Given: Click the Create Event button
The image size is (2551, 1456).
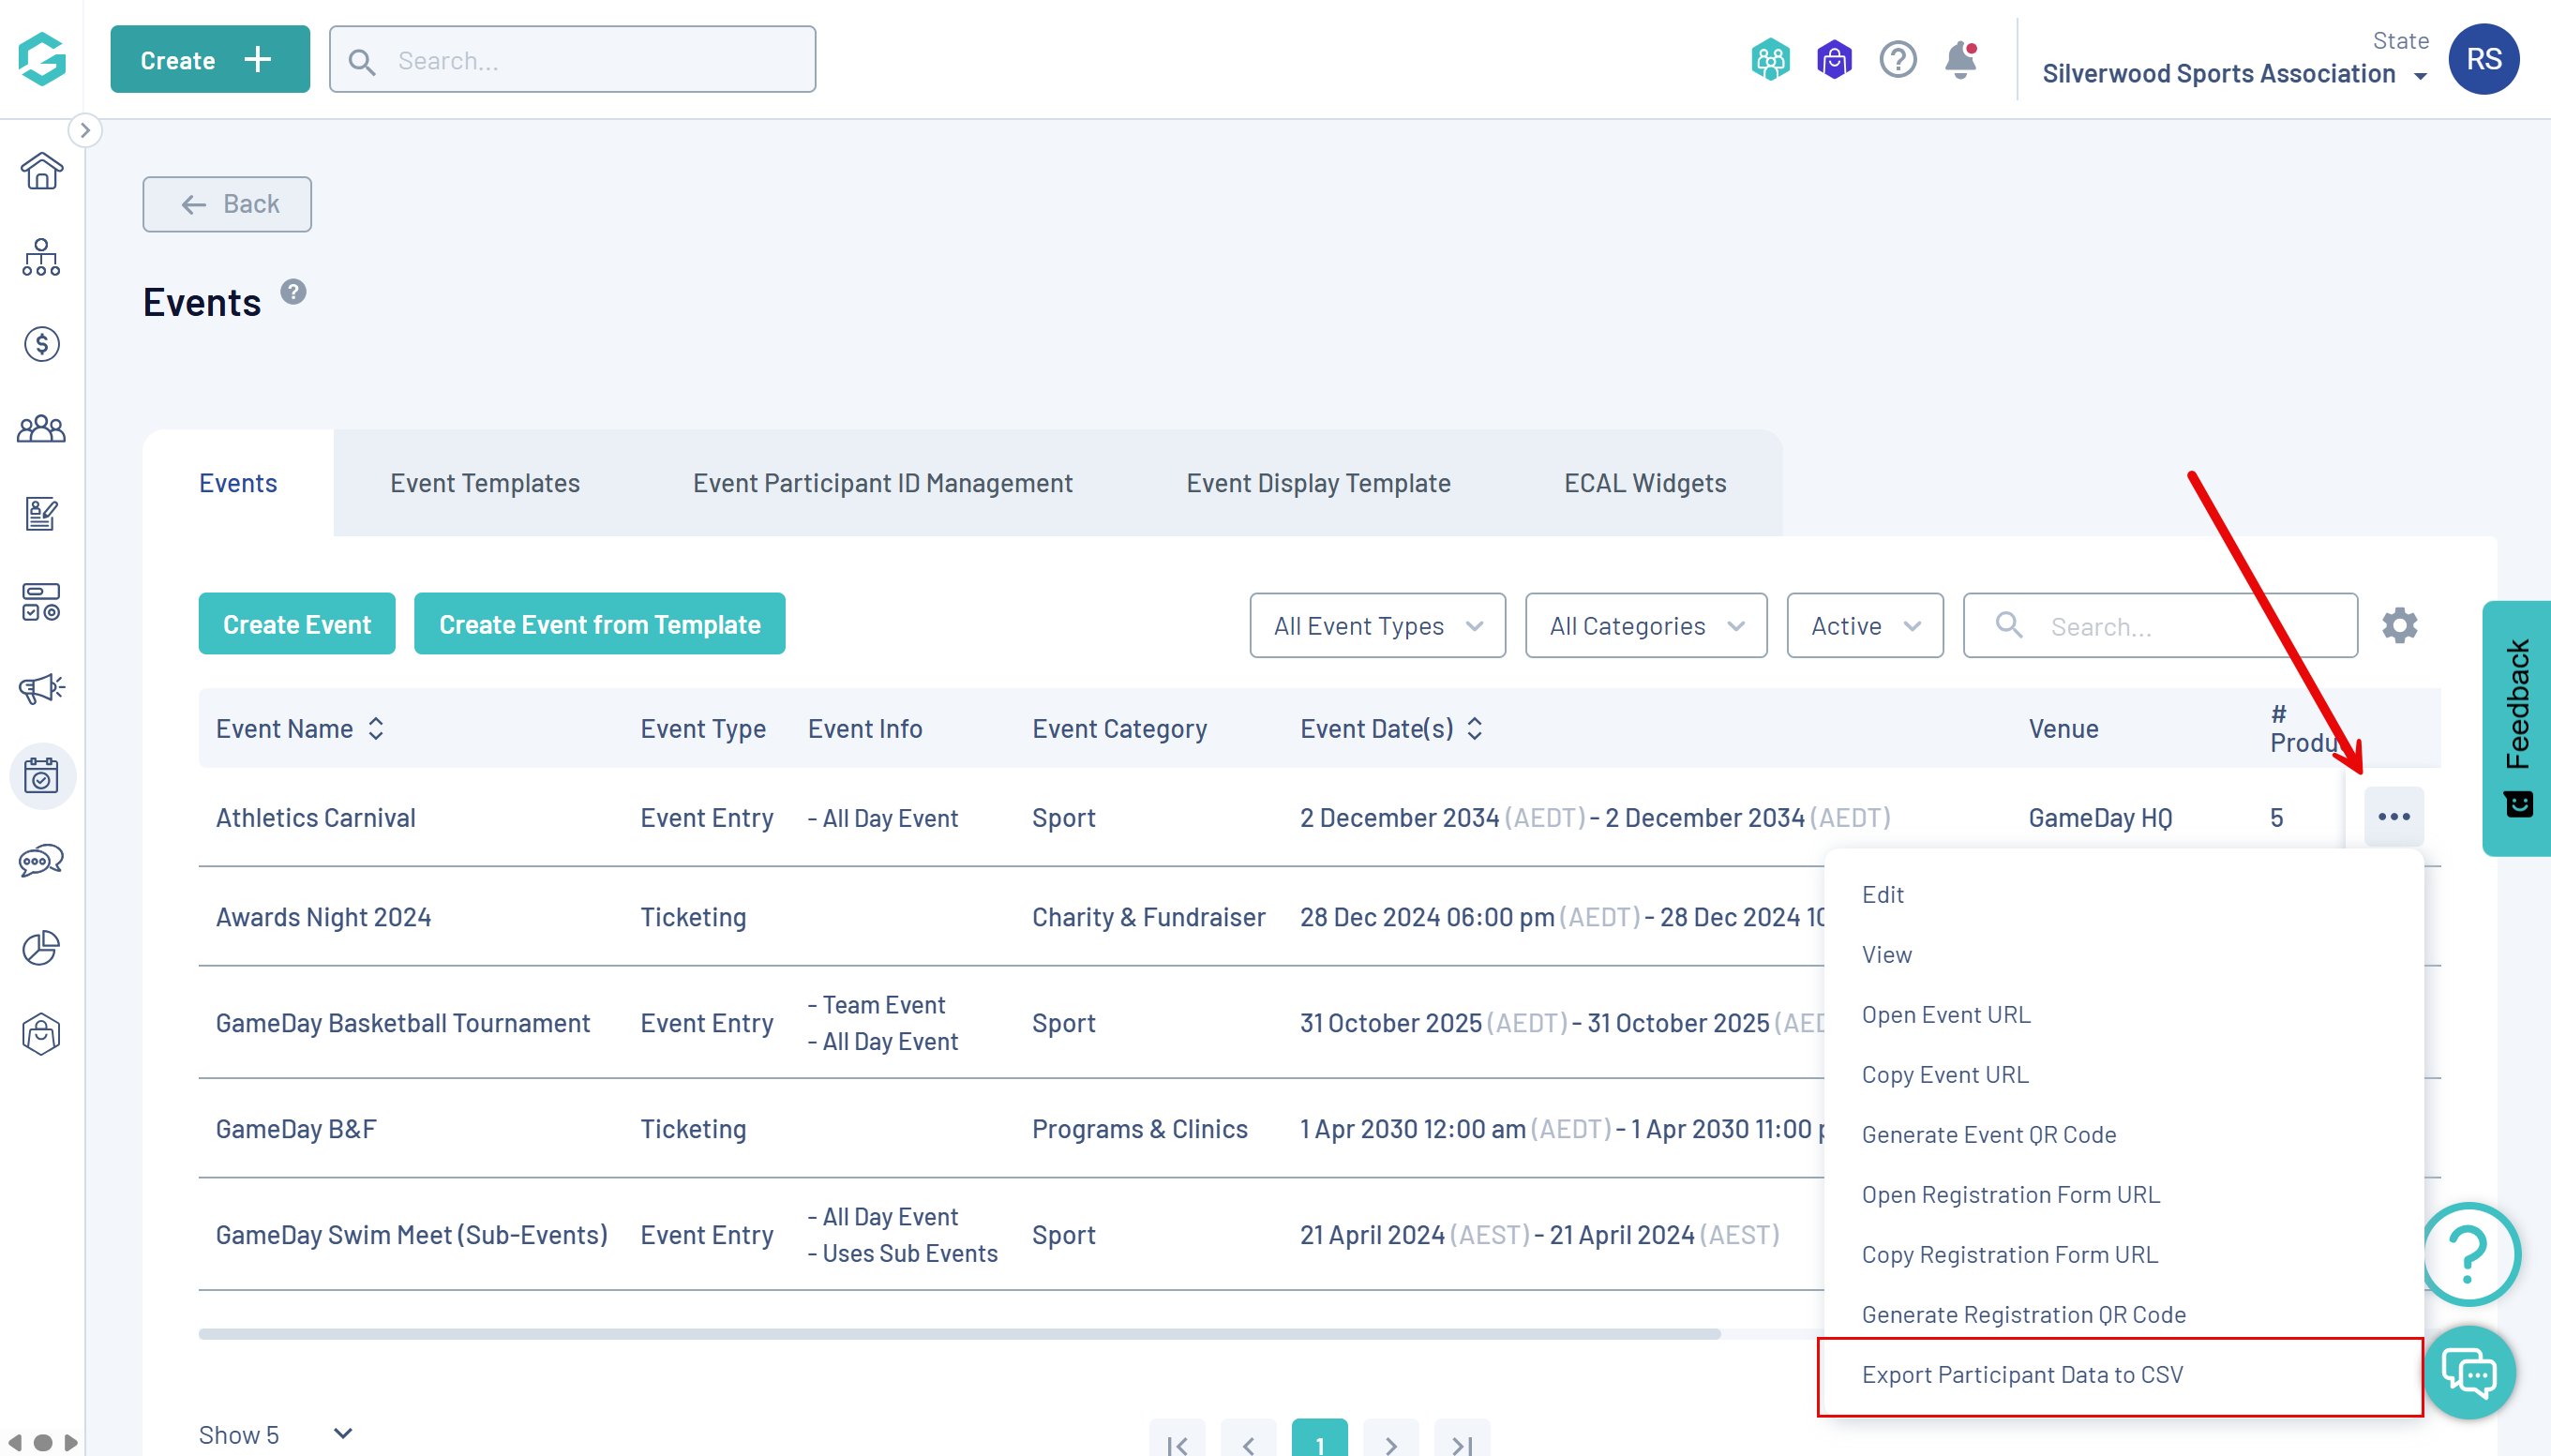Looking at the screenshot, I should [x=296, y=624].
